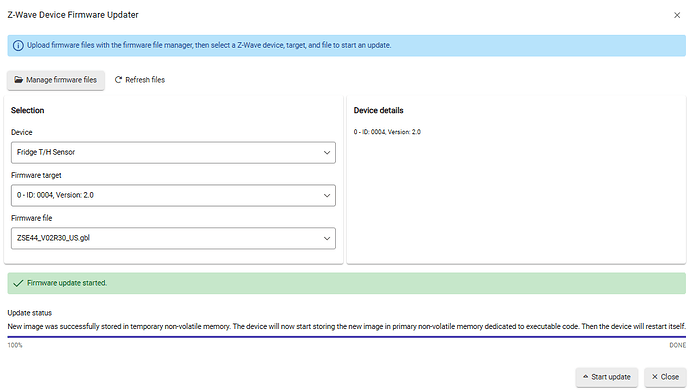Open Manage firmware files
Viewport: 690px width, 390px height.
[x=56, y=80]
